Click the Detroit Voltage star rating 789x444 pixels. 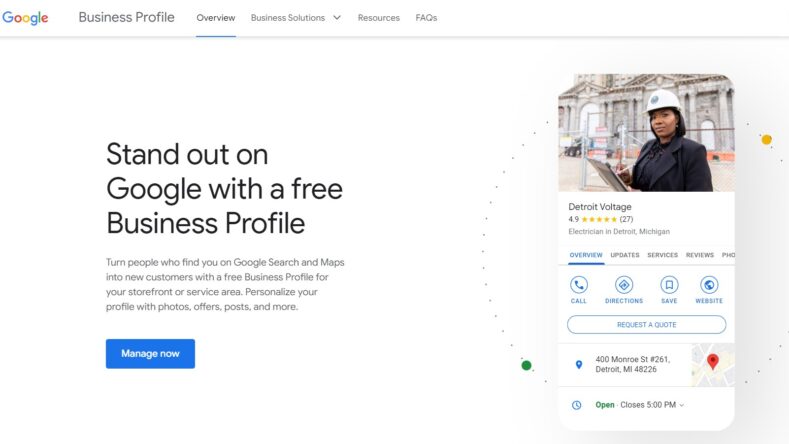click(x=600, y=219)
